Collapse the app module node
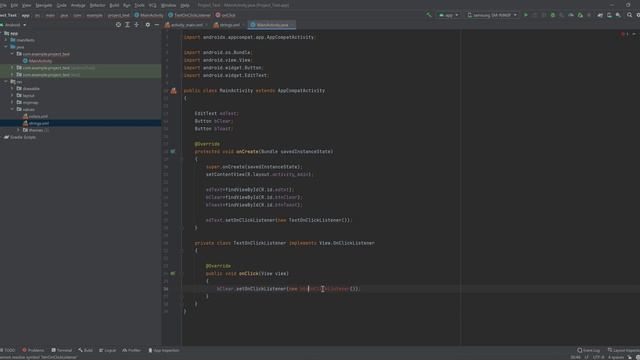 click(2, 33)
